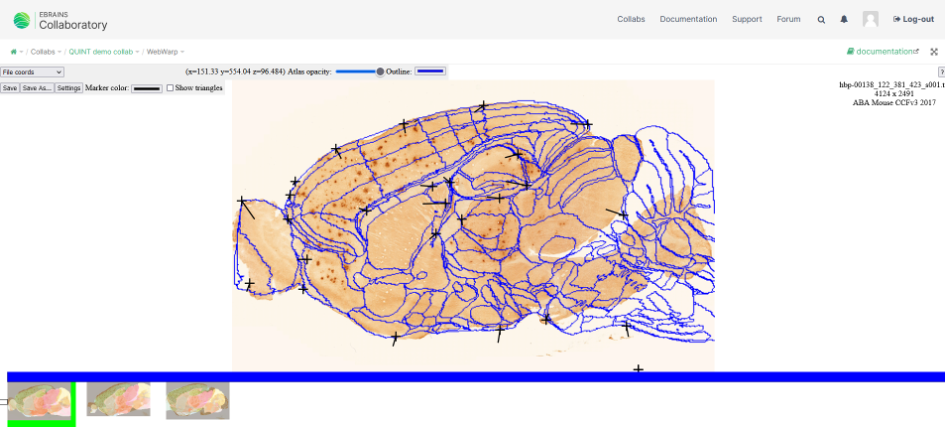The width and height of the screenshot is (945, 427).
Task: Expand the Collabs breadcrumb dropdown
Action: click(45, 51)
